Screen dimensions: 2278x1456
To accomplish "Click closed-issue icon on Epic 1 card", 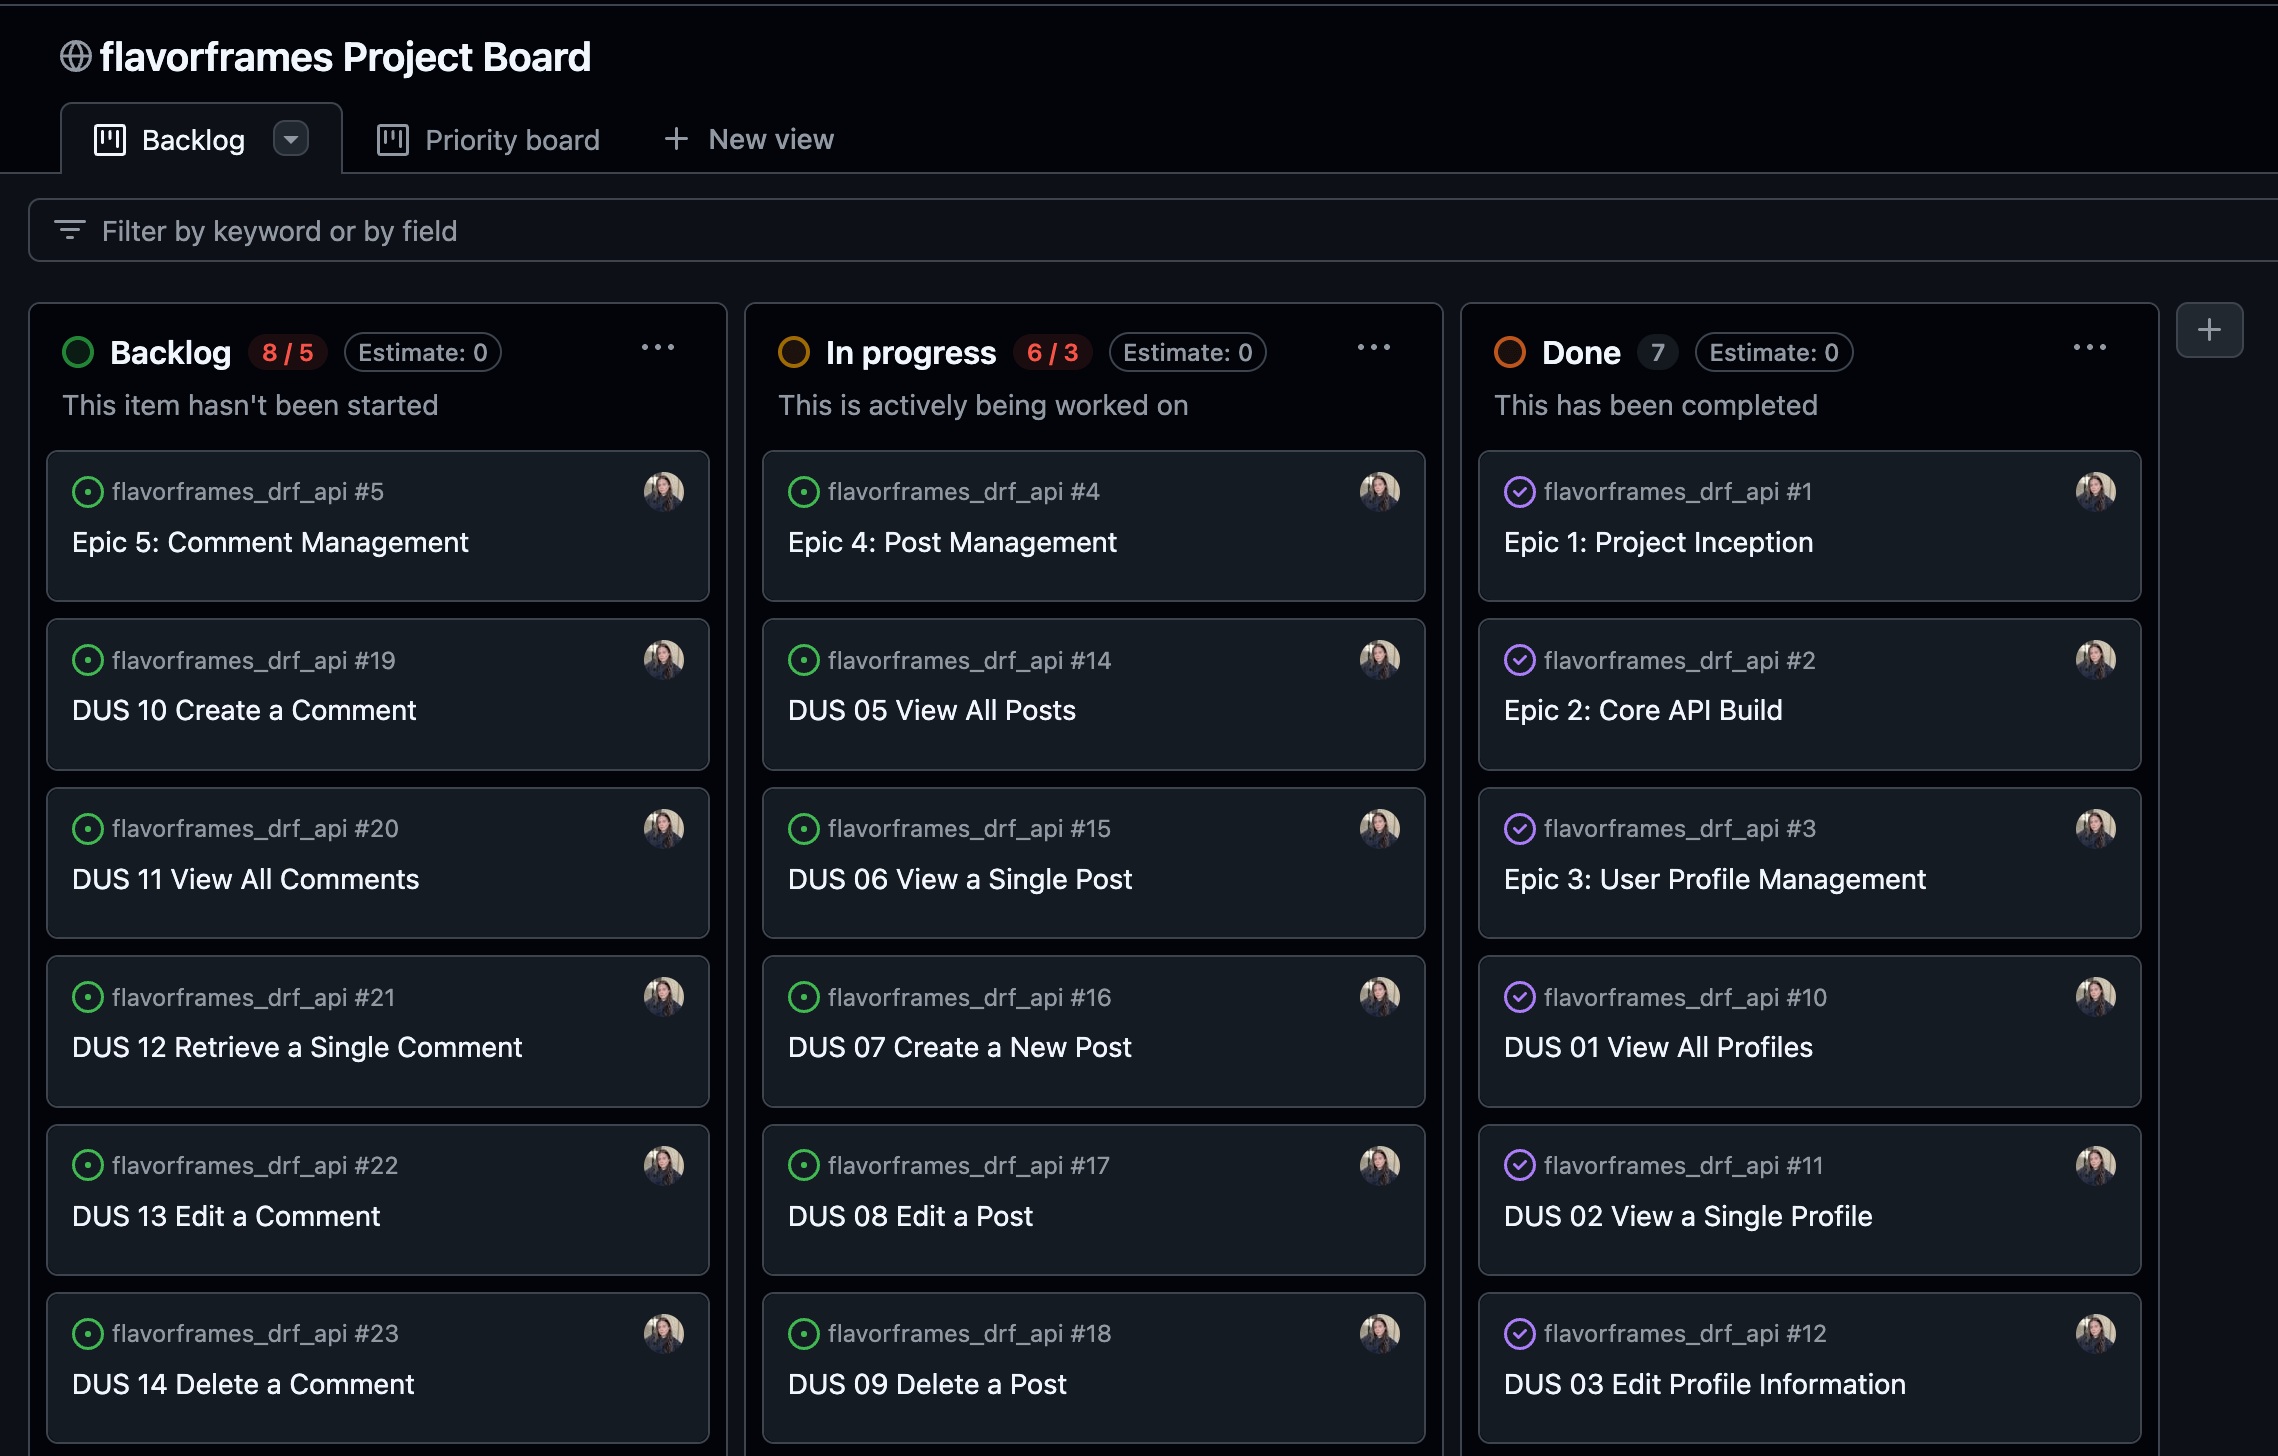I will point(1519,491).
